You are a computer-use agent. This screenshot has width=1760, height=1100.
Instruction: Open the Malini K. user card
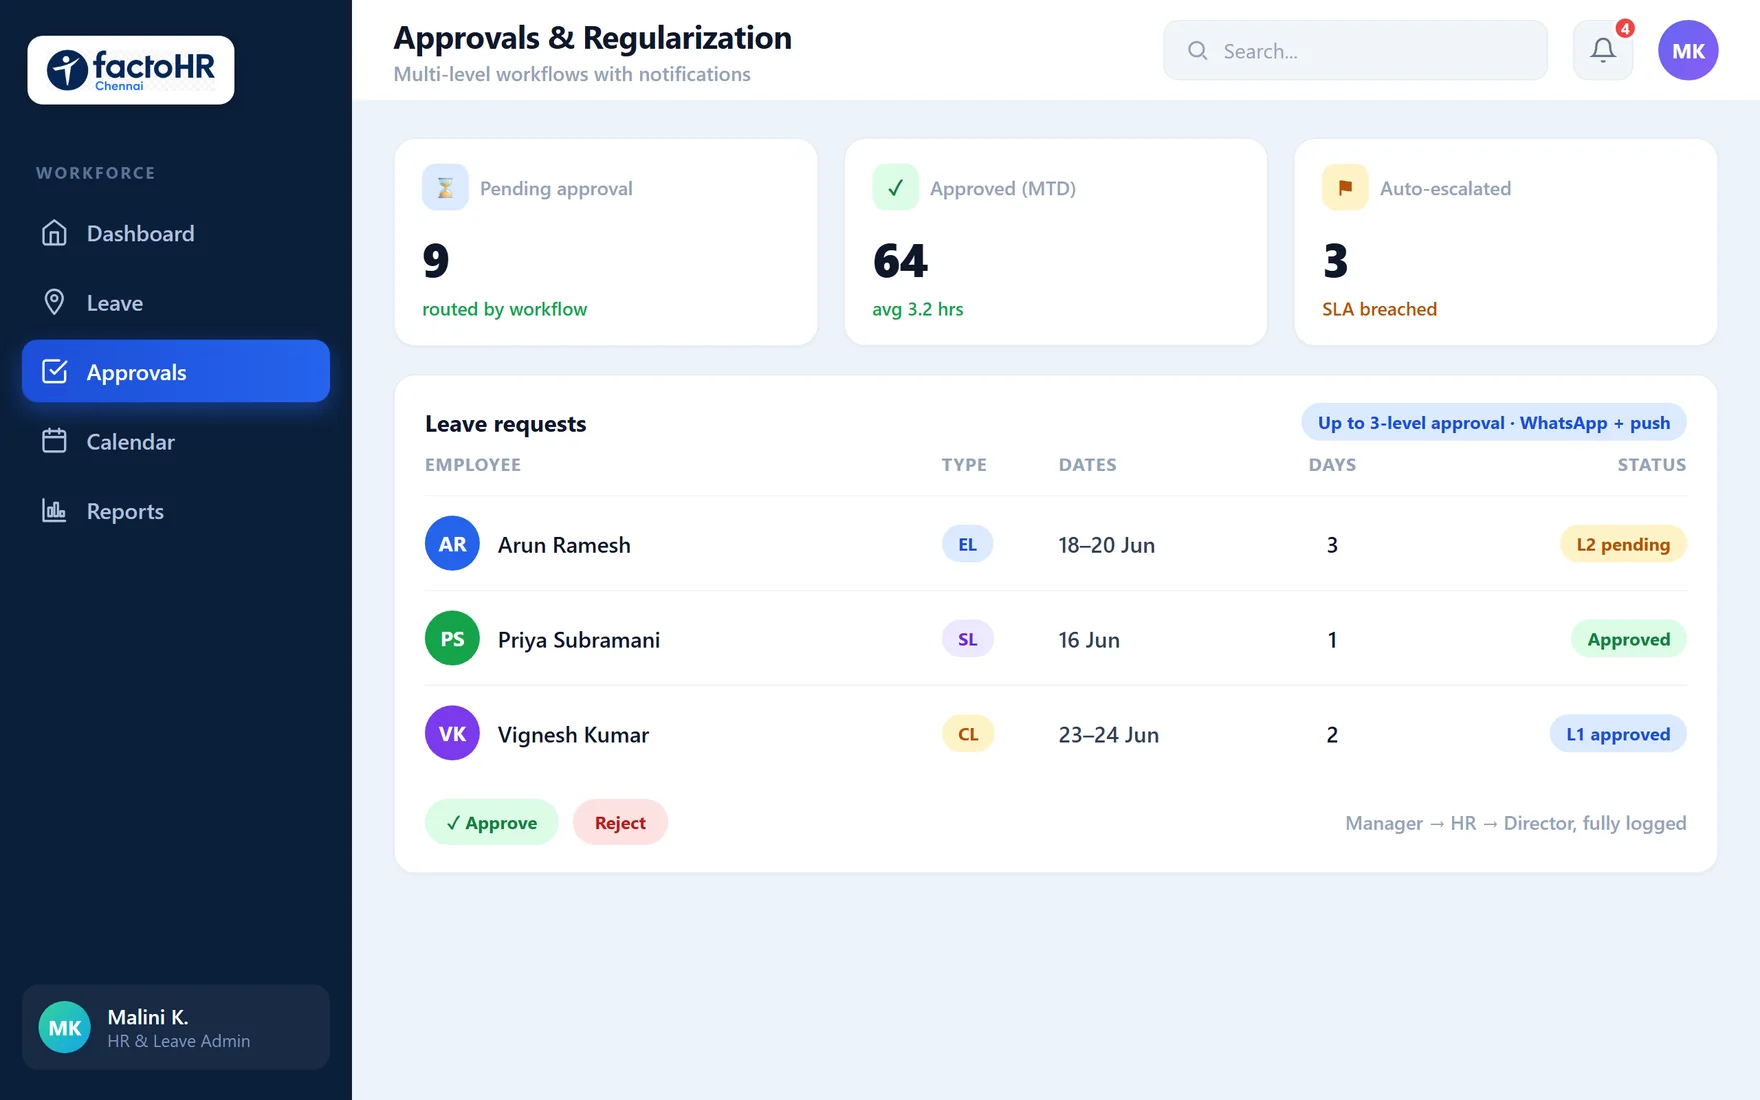176,1027
